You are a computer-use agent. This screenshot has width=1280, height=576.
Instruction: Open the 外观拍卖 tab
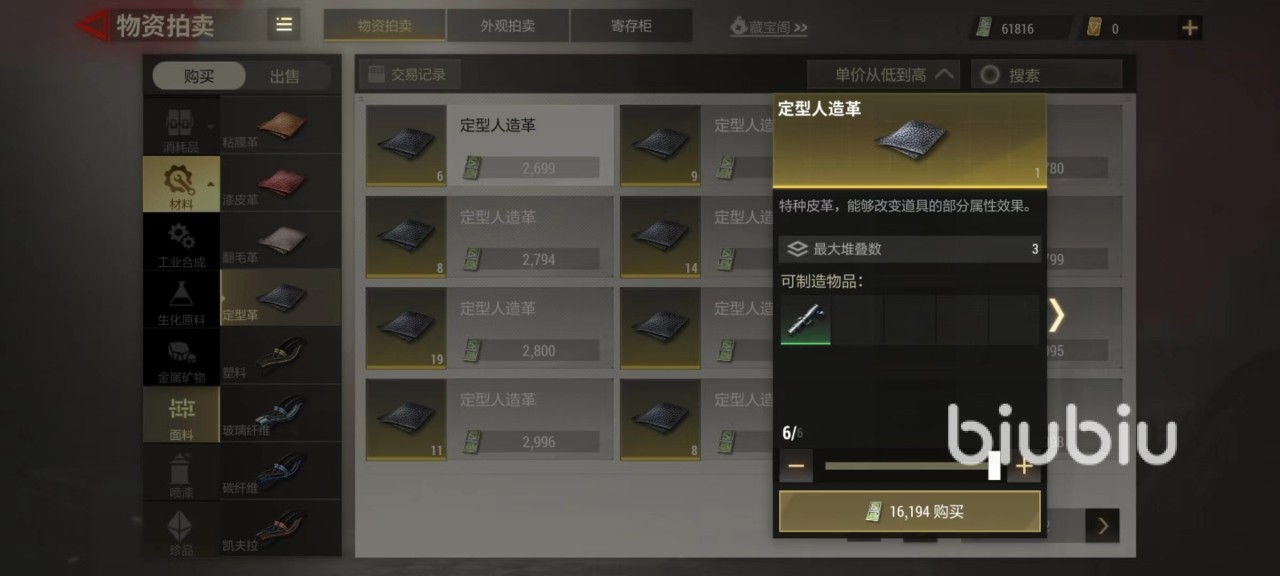(508, 26)
